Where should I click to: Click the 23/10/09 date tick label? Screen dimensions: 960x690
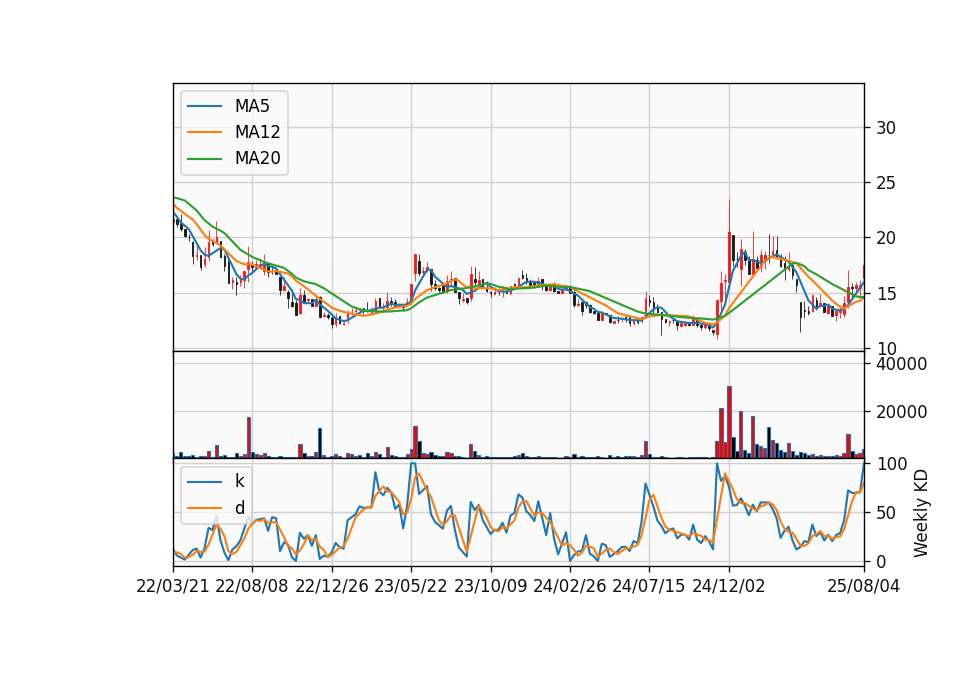coord(490,586)
